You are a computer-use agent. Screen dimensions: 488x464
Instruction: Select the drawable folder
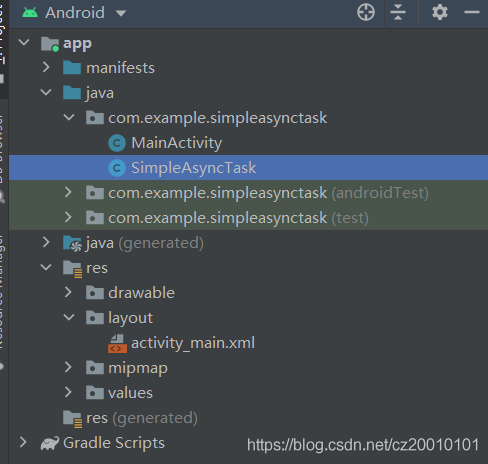point(141,293)
